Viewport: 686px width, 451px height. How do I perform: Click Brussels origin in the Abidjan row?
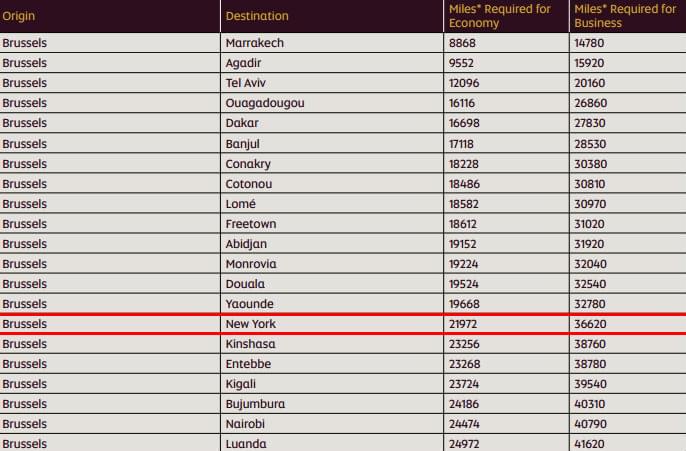coord(24,244)
